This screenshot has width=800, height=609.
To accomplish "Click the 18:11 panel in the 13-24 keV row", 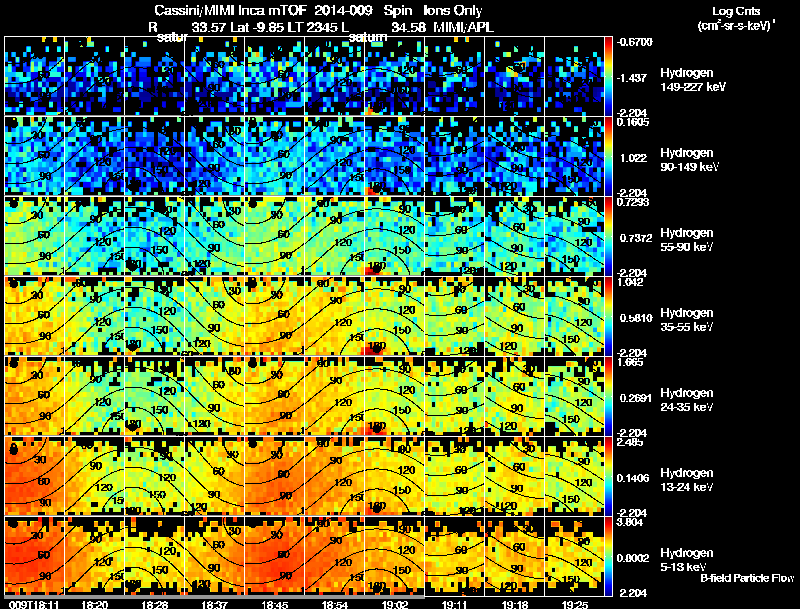I will coord(34,476).
